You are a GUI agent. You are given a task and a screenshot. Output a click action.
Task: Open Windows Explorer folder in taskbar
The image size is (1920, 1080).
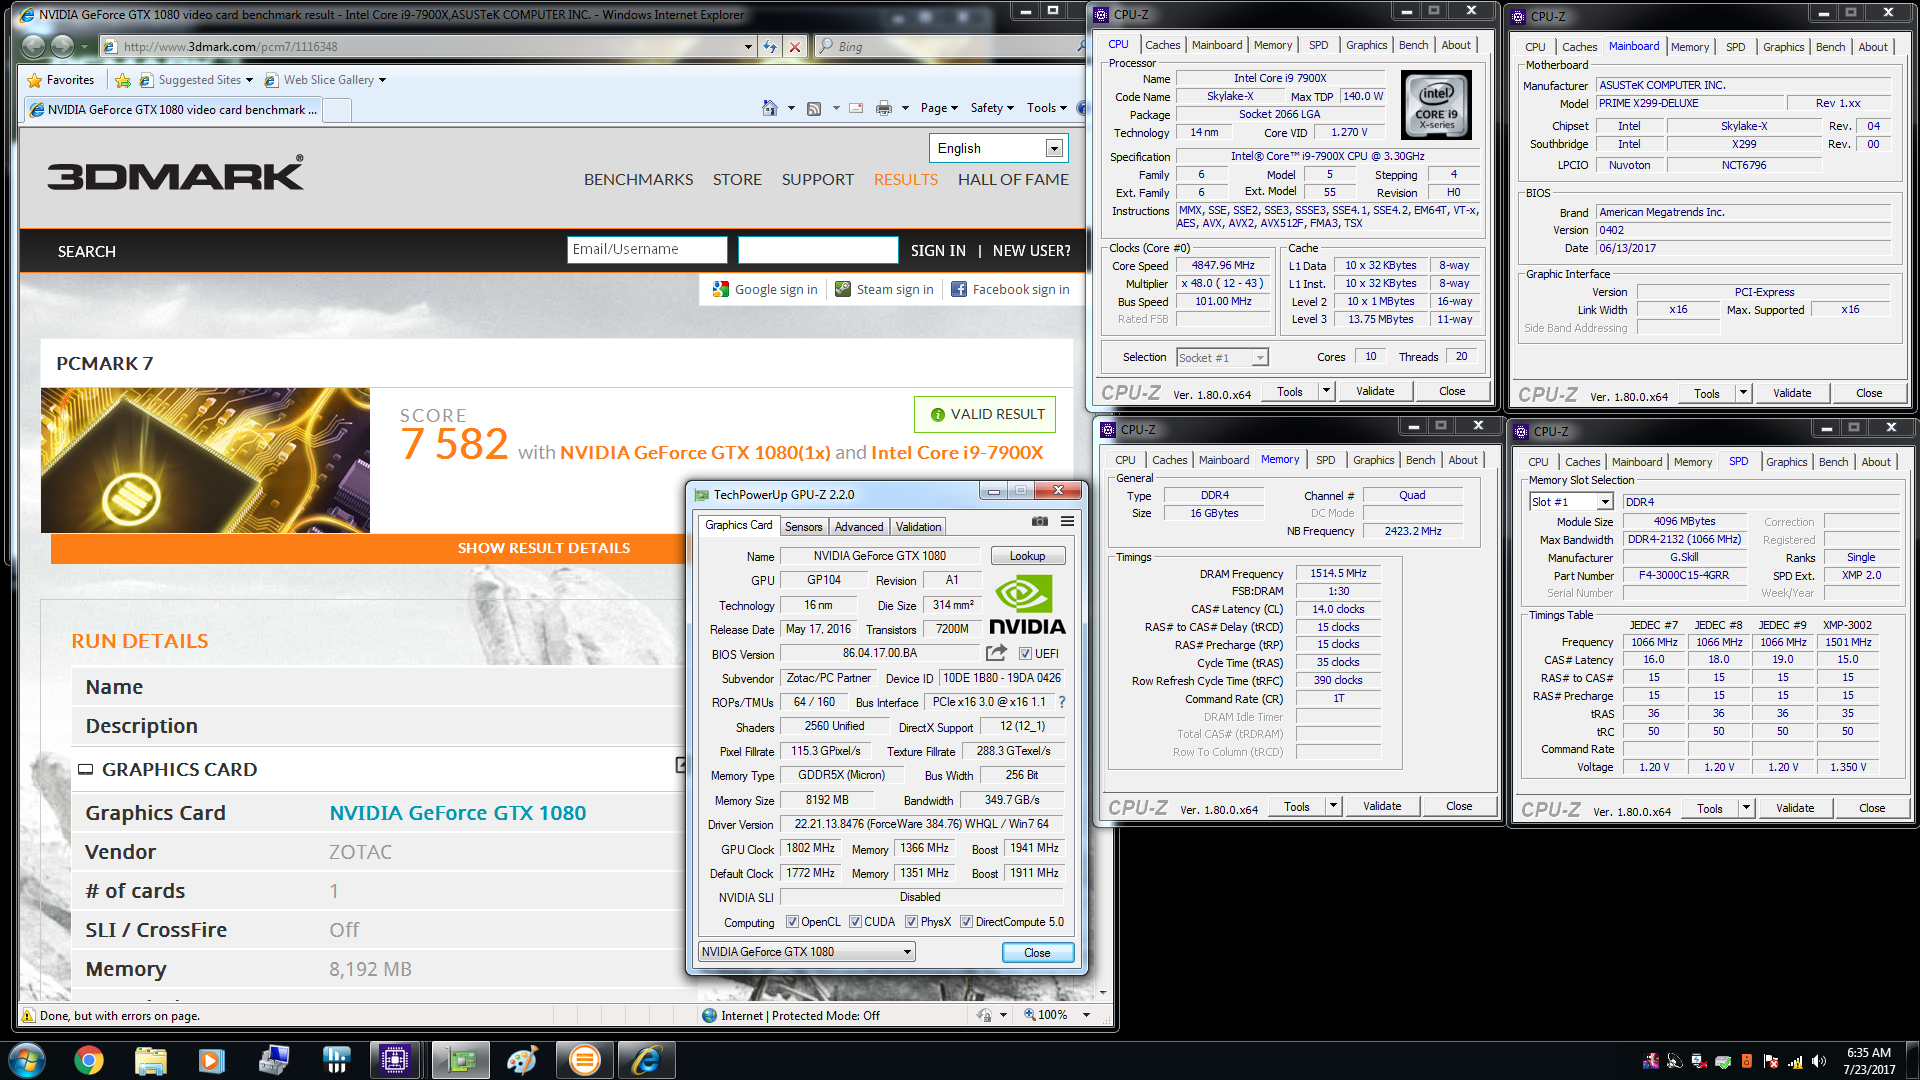150,1060
